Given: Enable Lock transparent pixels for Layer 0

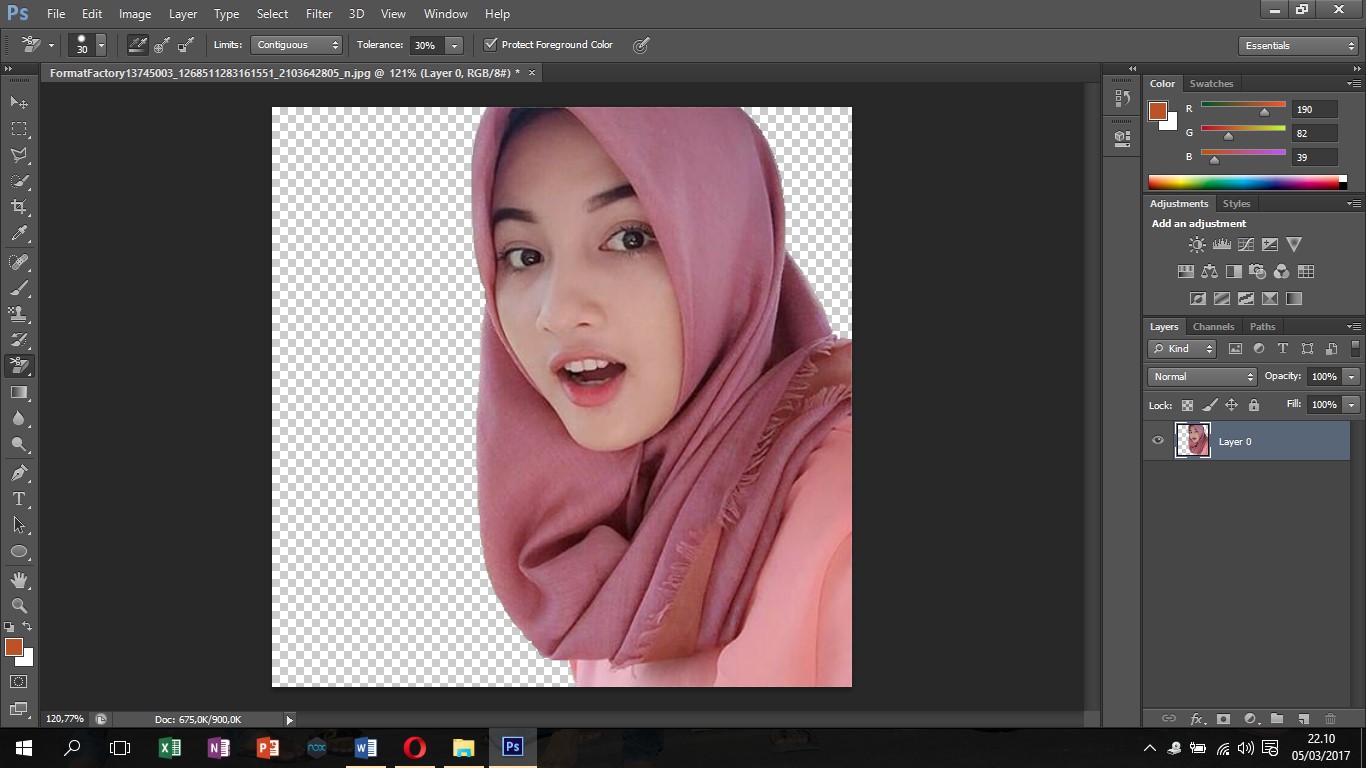Looking at the screenshot, I should pos(1188,405).
